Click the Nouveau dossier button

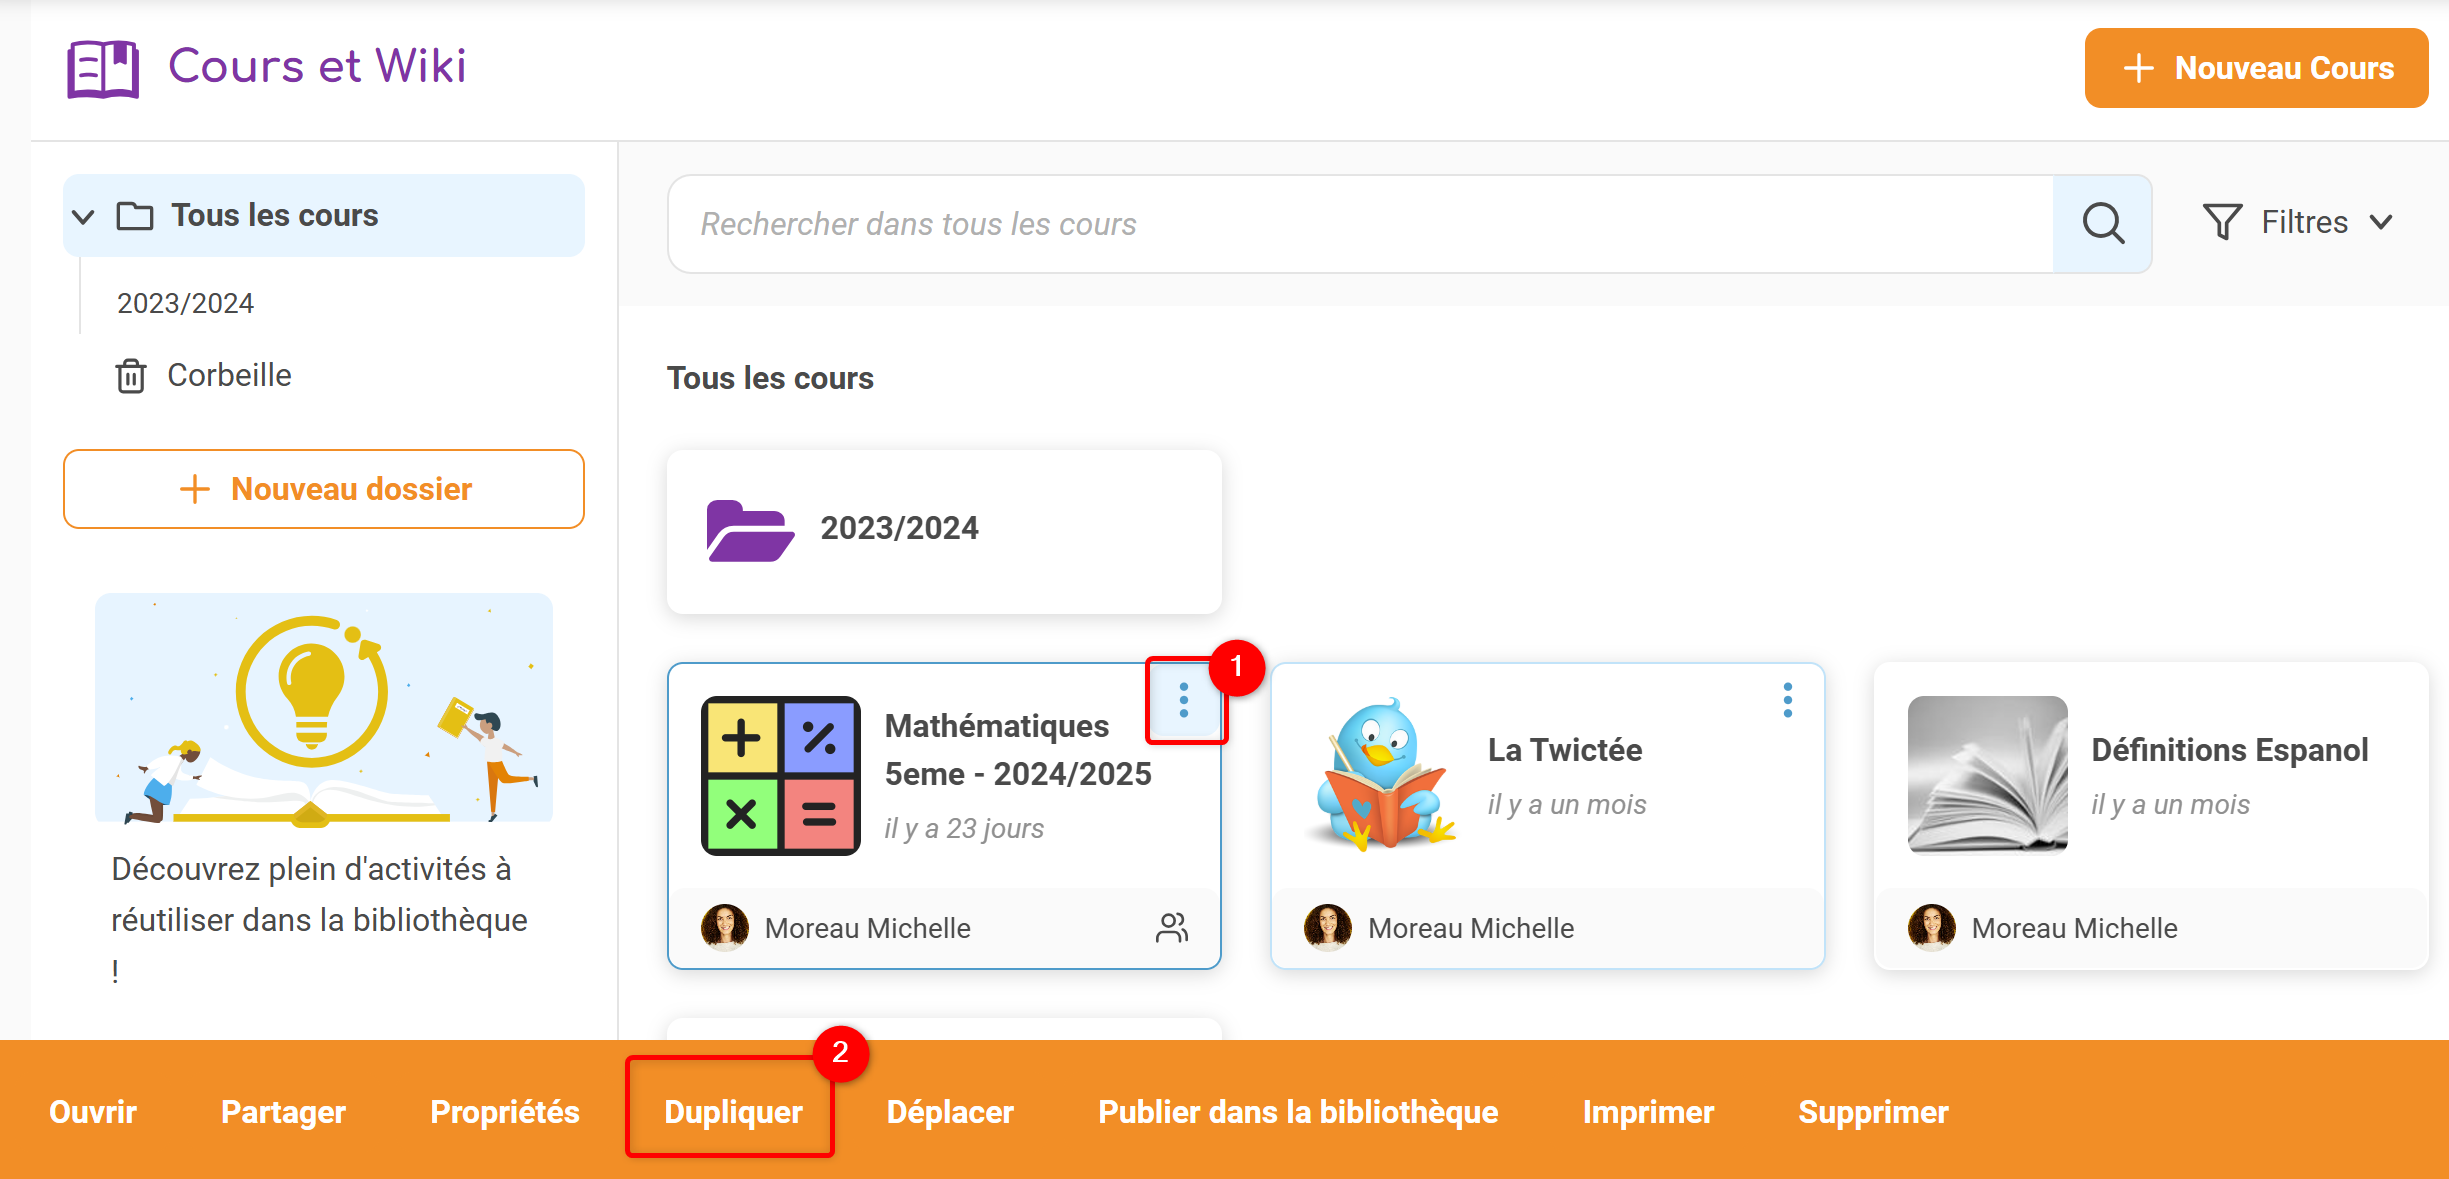[x=324, y=489]
